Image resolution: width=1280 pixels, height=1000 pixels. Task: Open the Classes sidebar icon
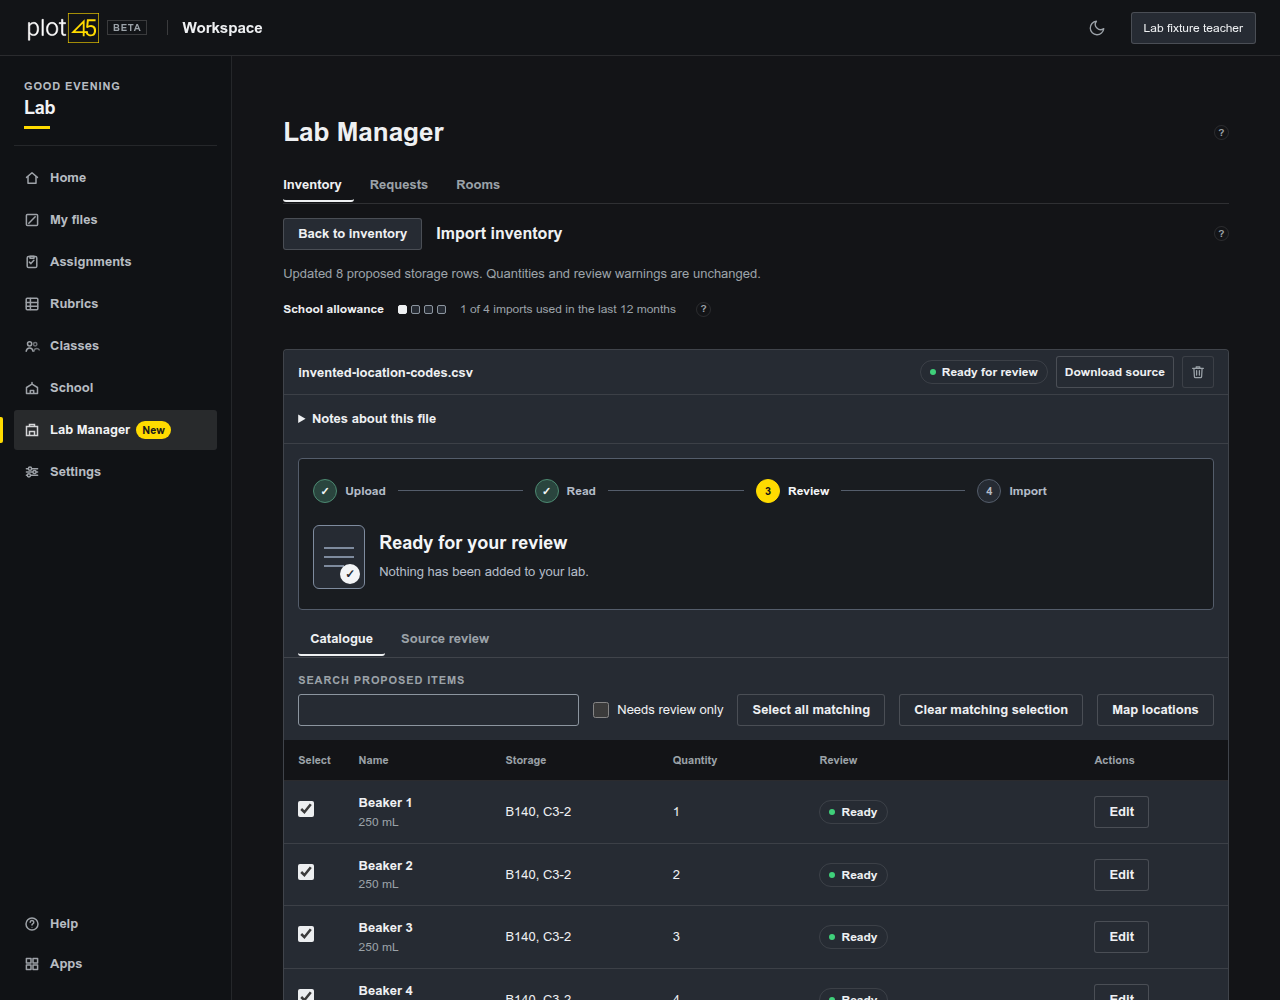click(32, 346)
